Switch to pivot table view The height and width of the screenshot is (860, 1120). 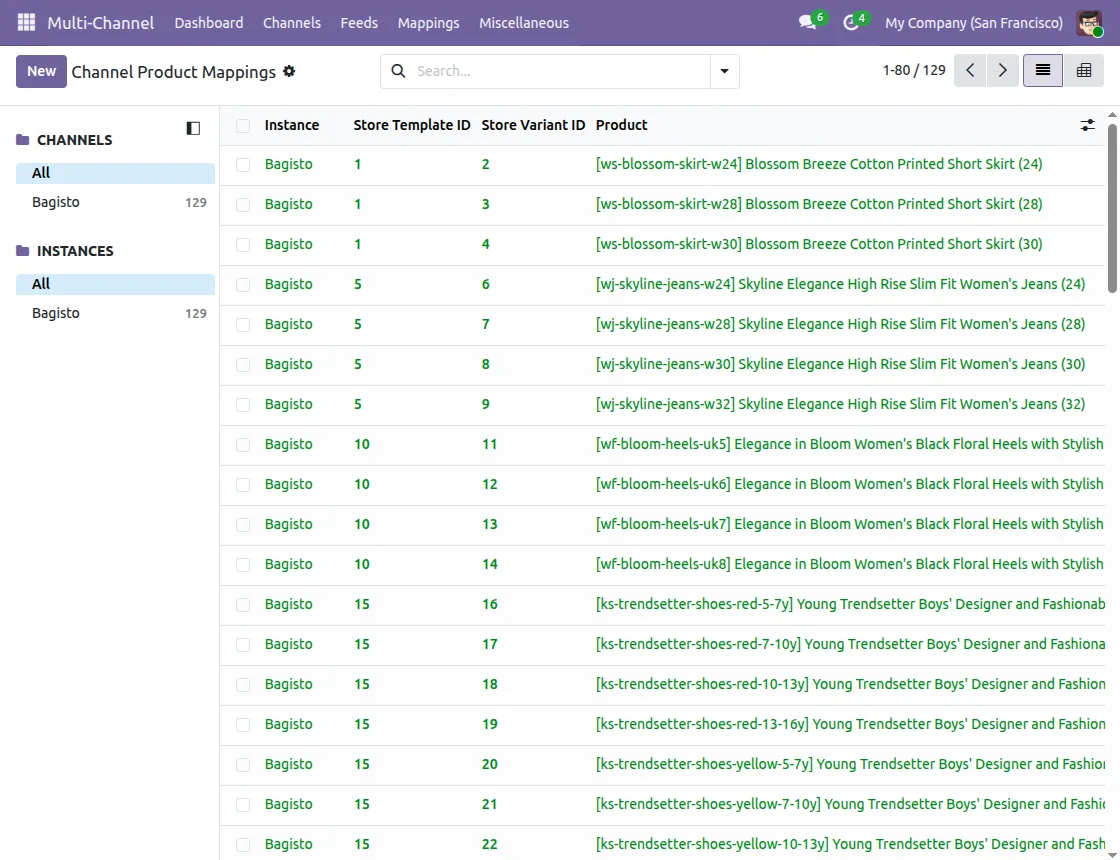point(1084,71)
